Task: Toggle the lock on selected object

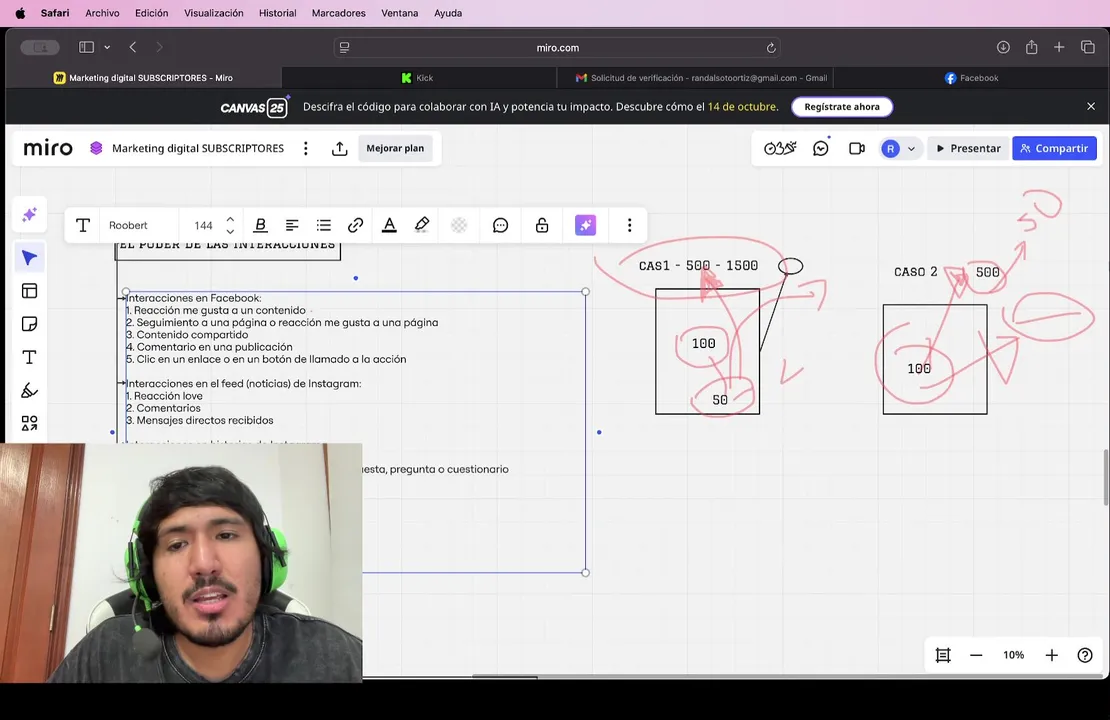Action: point(542,225)
